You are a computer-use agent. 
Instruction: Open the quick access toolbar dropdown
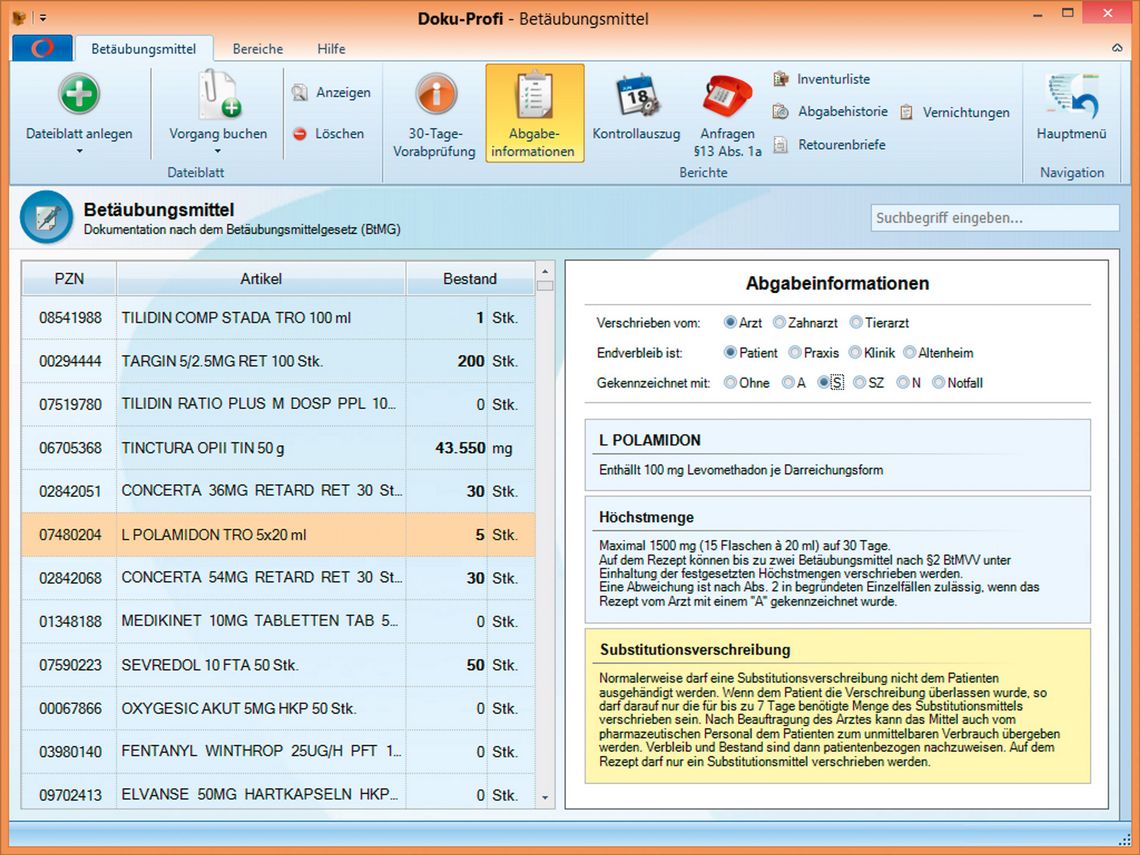pos(43,18)
